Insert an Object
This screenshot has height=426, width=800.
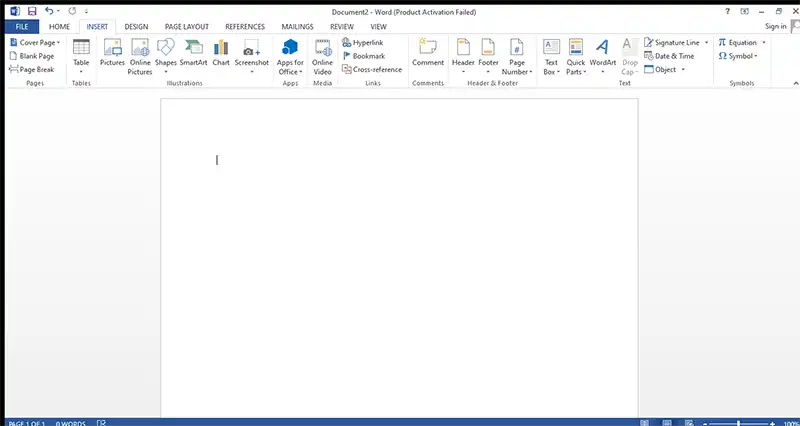pos(660,69)
